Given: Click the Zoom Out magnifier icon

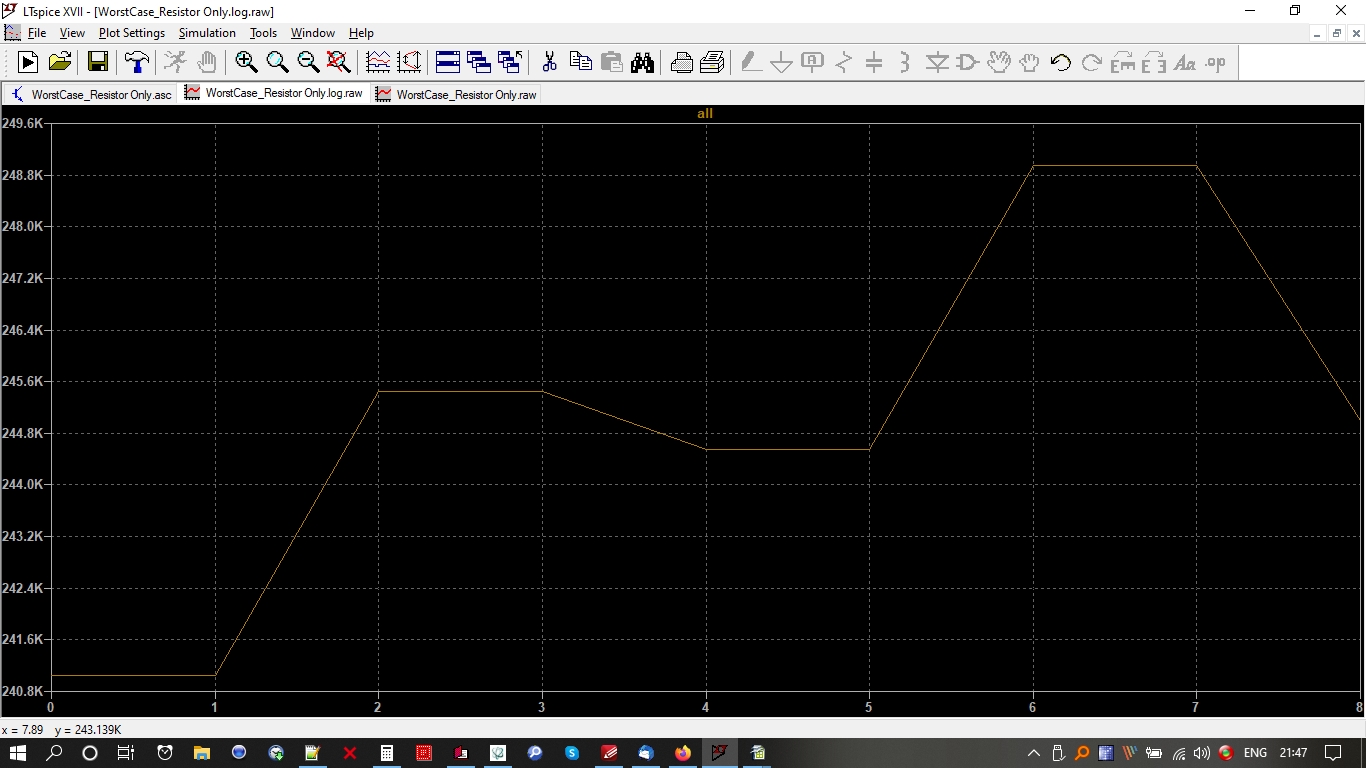Looking at the screenshot, I should [x=308, y=62].
